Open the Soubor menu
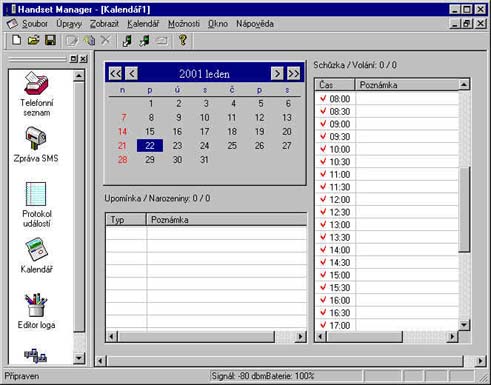Image resolution: width=491 pixels, height=385 pixels. [35, 24]
